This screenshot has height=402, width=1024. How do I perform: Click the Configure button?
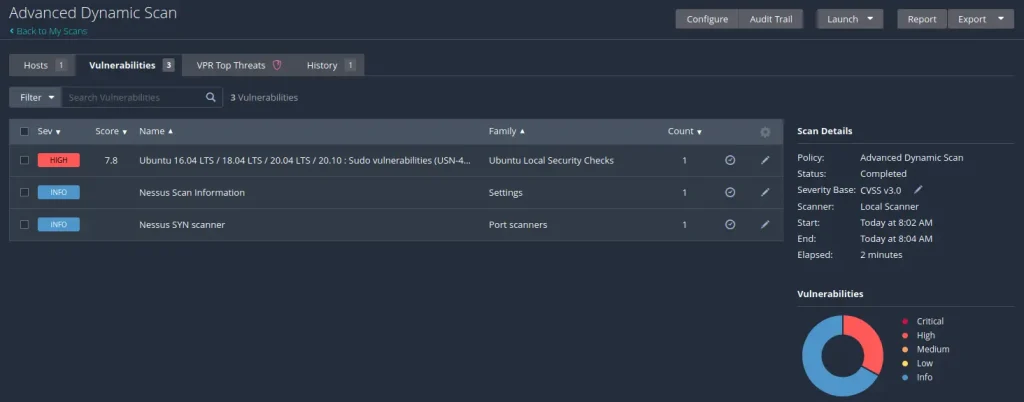706,19
